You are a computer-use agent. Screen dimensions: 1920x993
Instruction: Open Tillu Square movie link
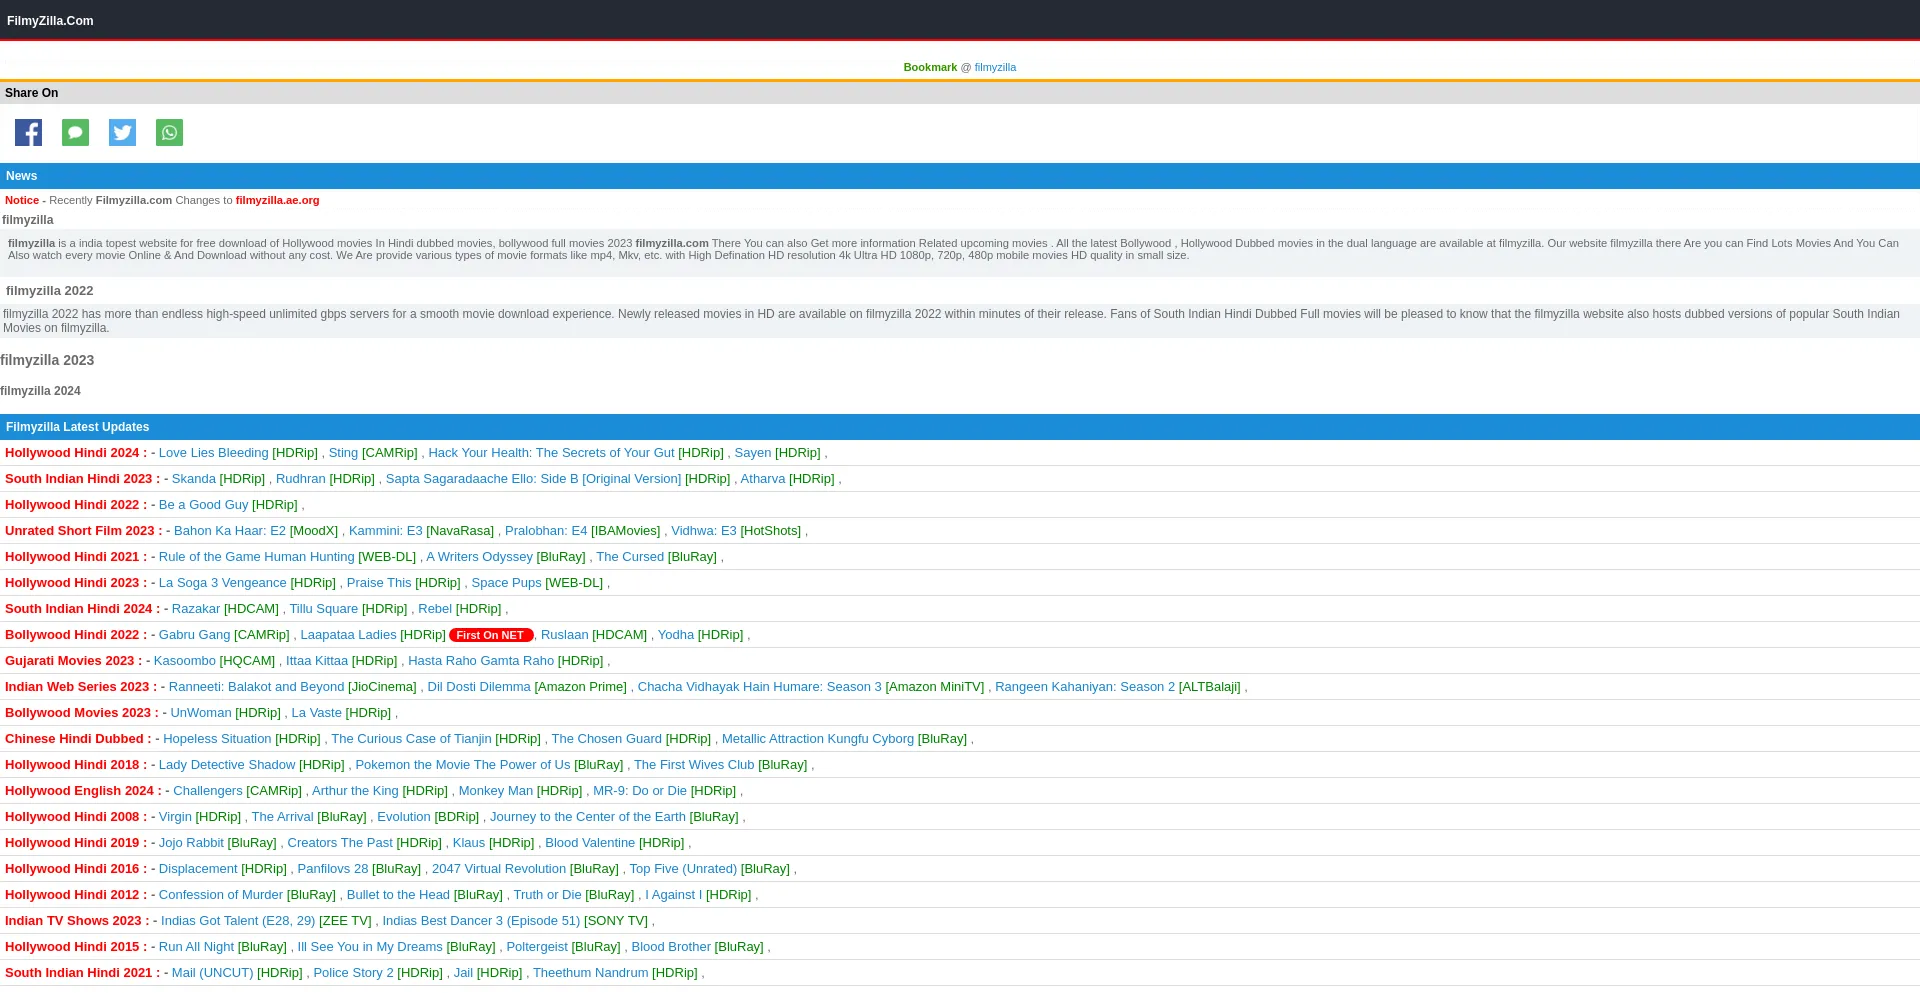(324, 609)
